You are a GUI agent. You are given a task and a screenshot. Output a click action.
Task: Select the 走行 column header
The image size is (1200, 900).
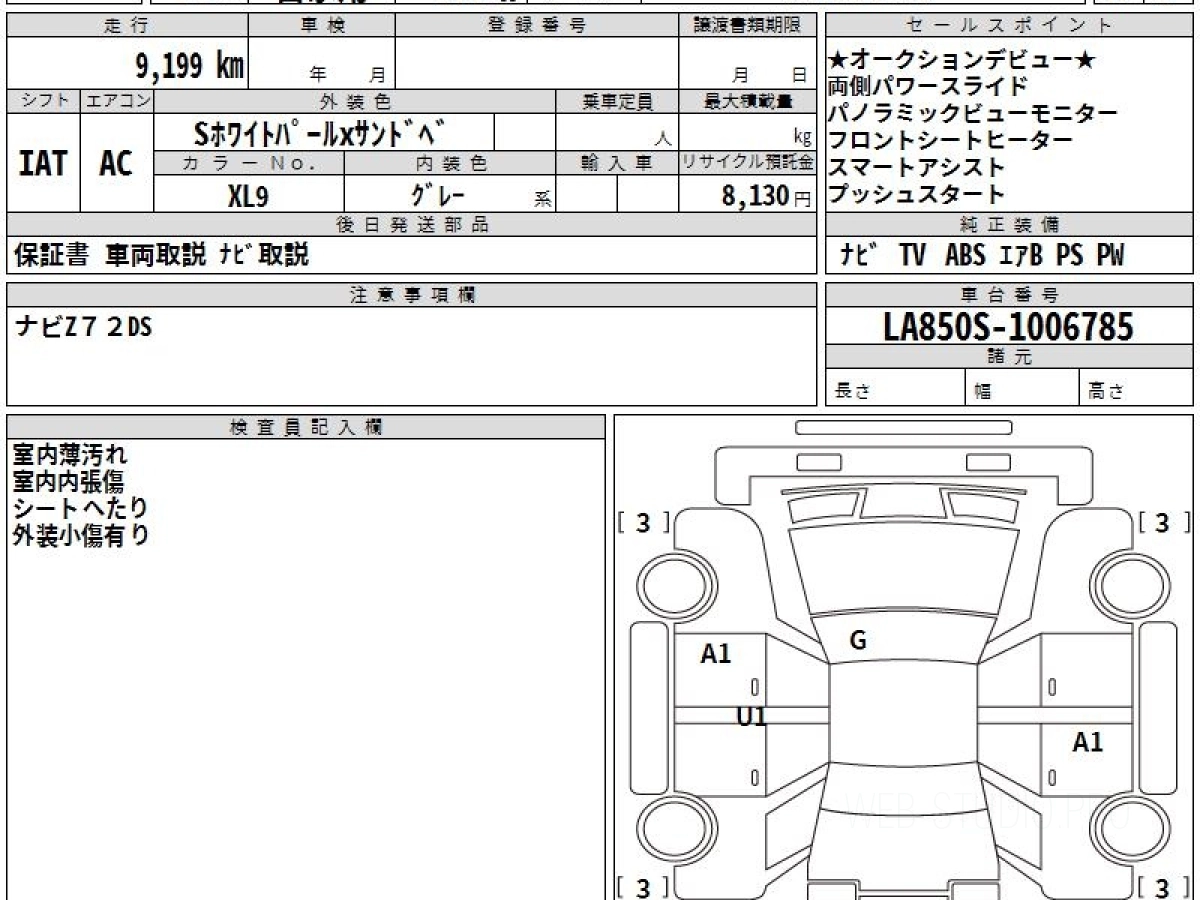tap(126, 26)
